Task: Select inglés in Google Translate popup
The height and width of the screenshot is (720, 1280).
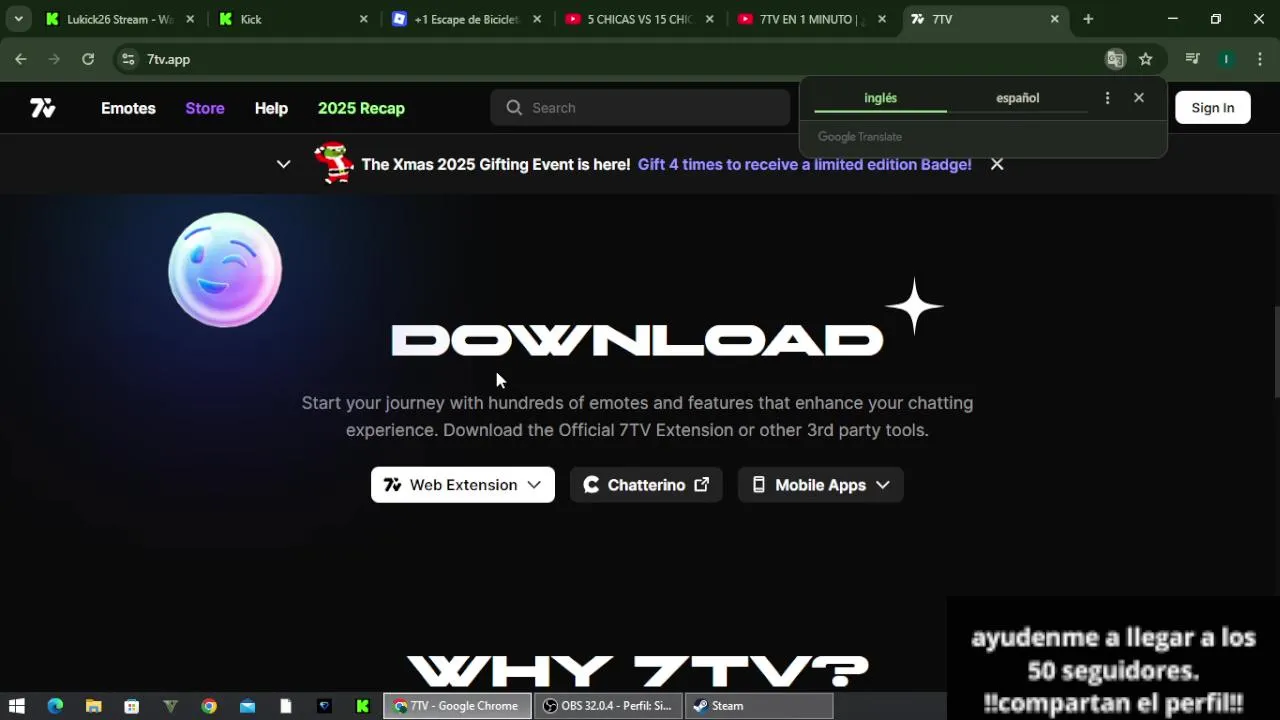Action: pyautogui.click(x=881, y=98)
